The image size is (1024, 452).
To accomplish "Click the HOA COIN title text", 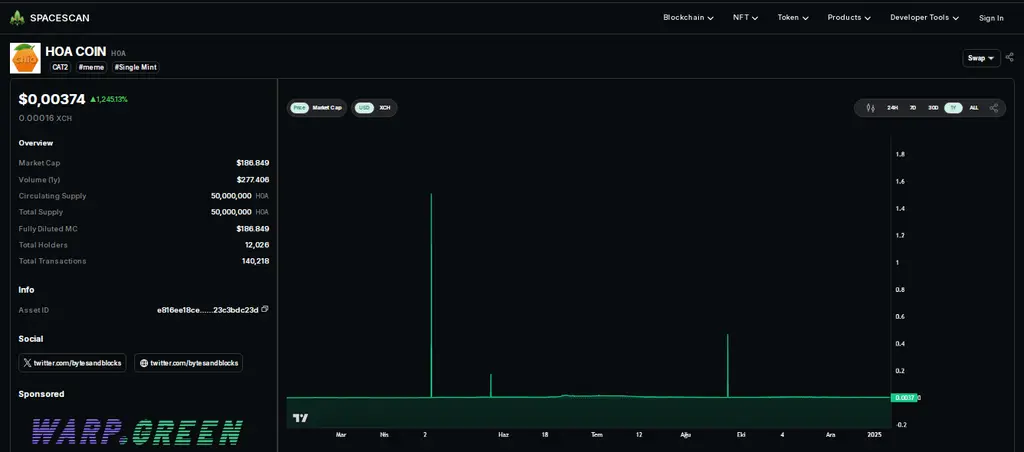I will pos(76,52).
